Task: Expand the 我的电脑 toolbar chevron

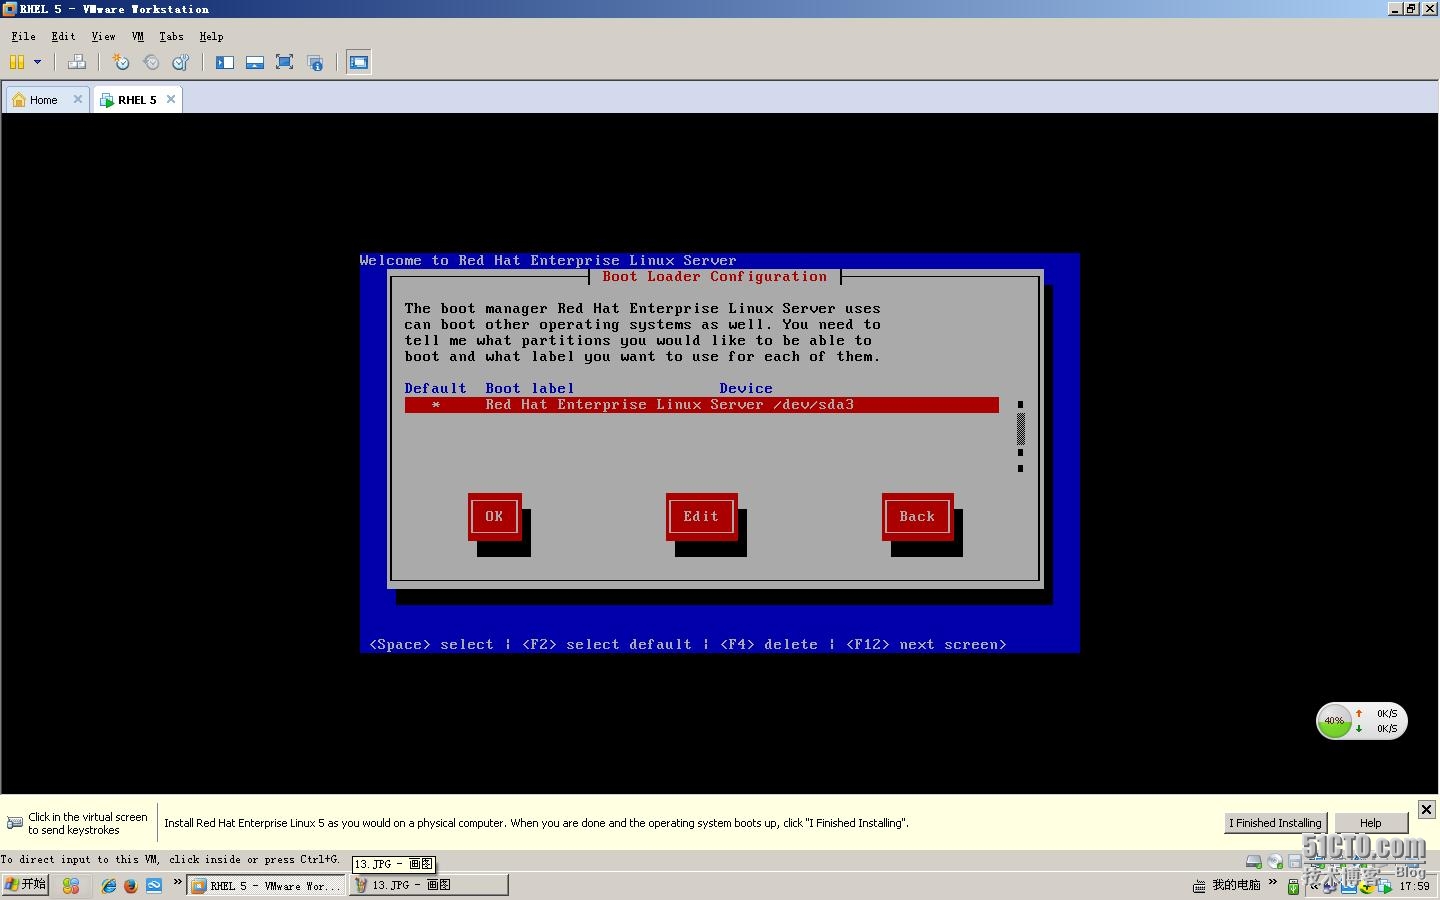Action: click(x=1272, y=882)
